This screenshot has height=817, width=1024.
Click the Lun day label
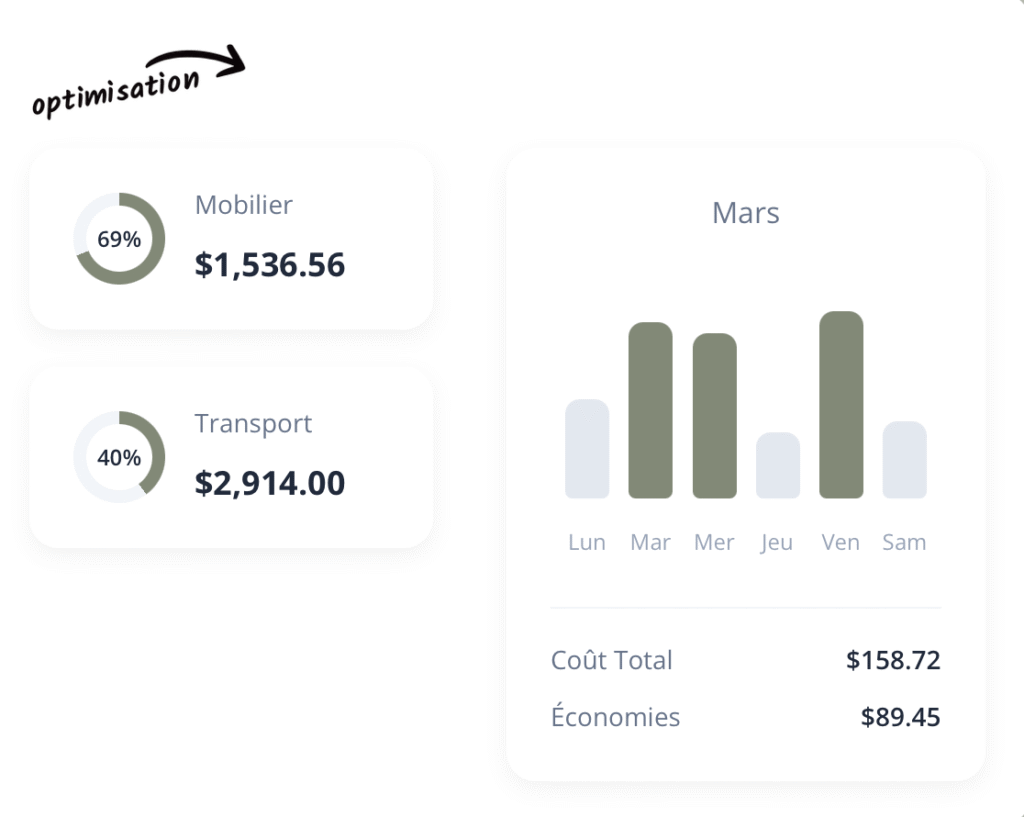pos(587,542)
